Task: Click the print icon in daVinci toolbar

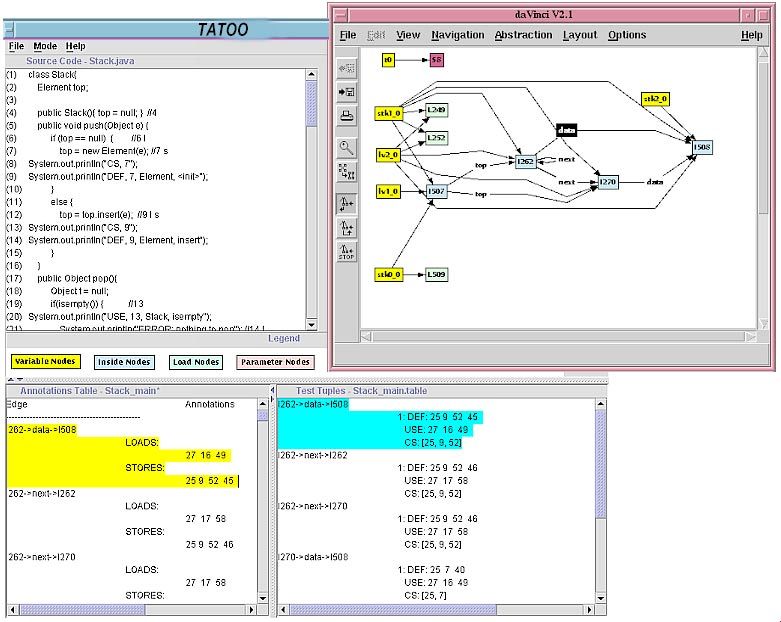Action: pyautogui.click(x=347, y=116)
